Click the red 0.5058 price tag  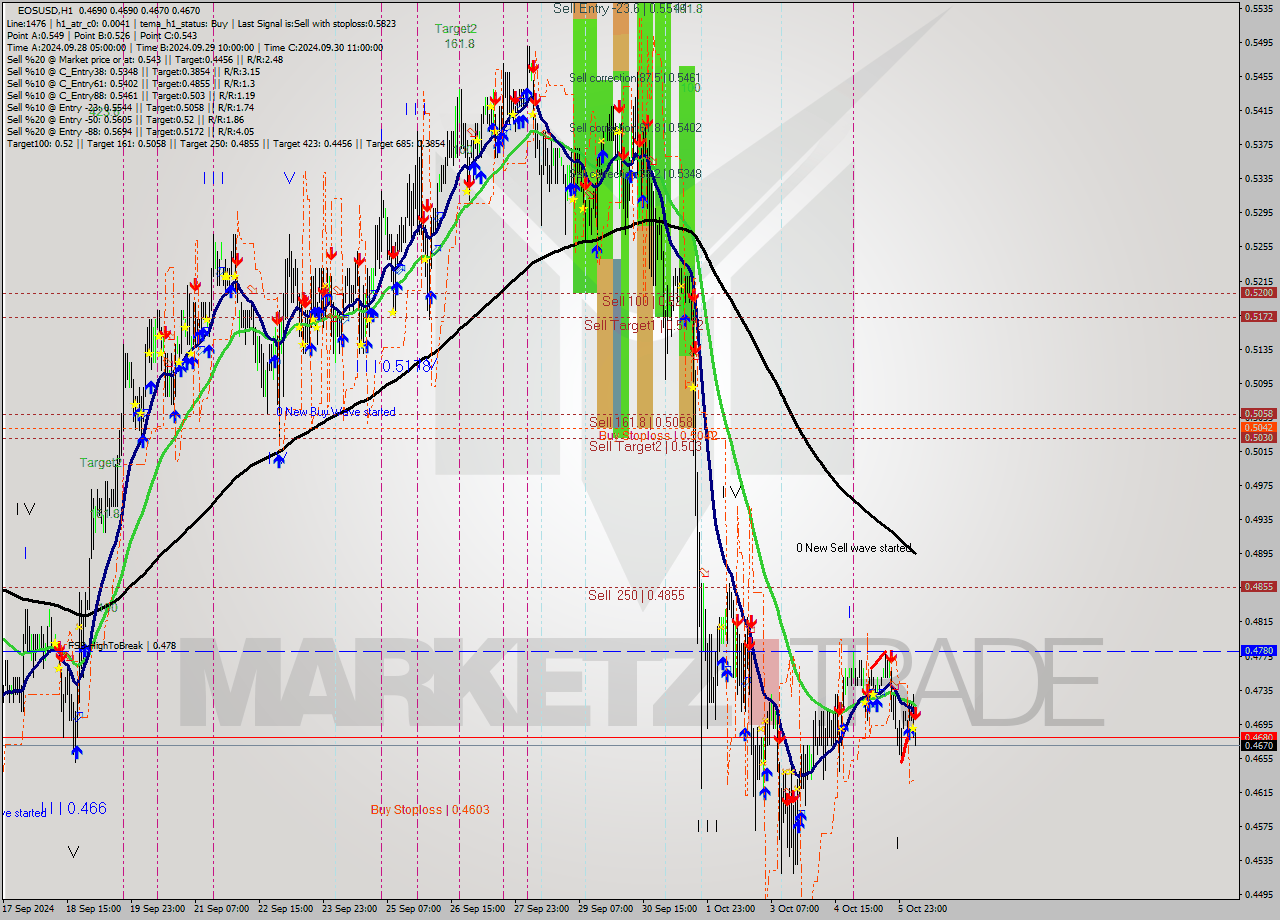pos(1258,414)
